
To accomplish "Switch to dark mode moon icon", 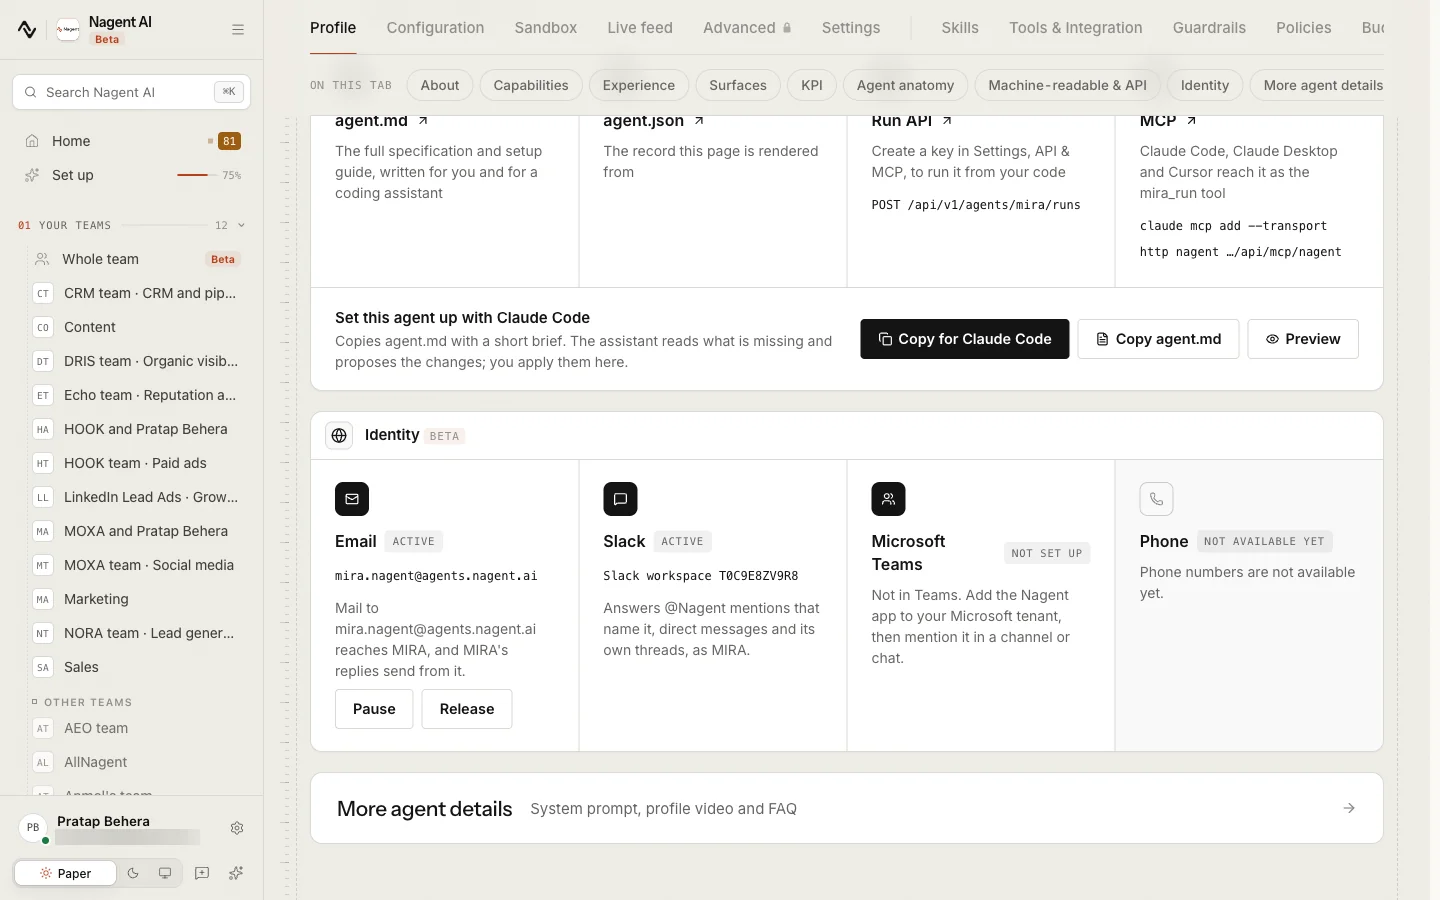I will tap(133, 873).
